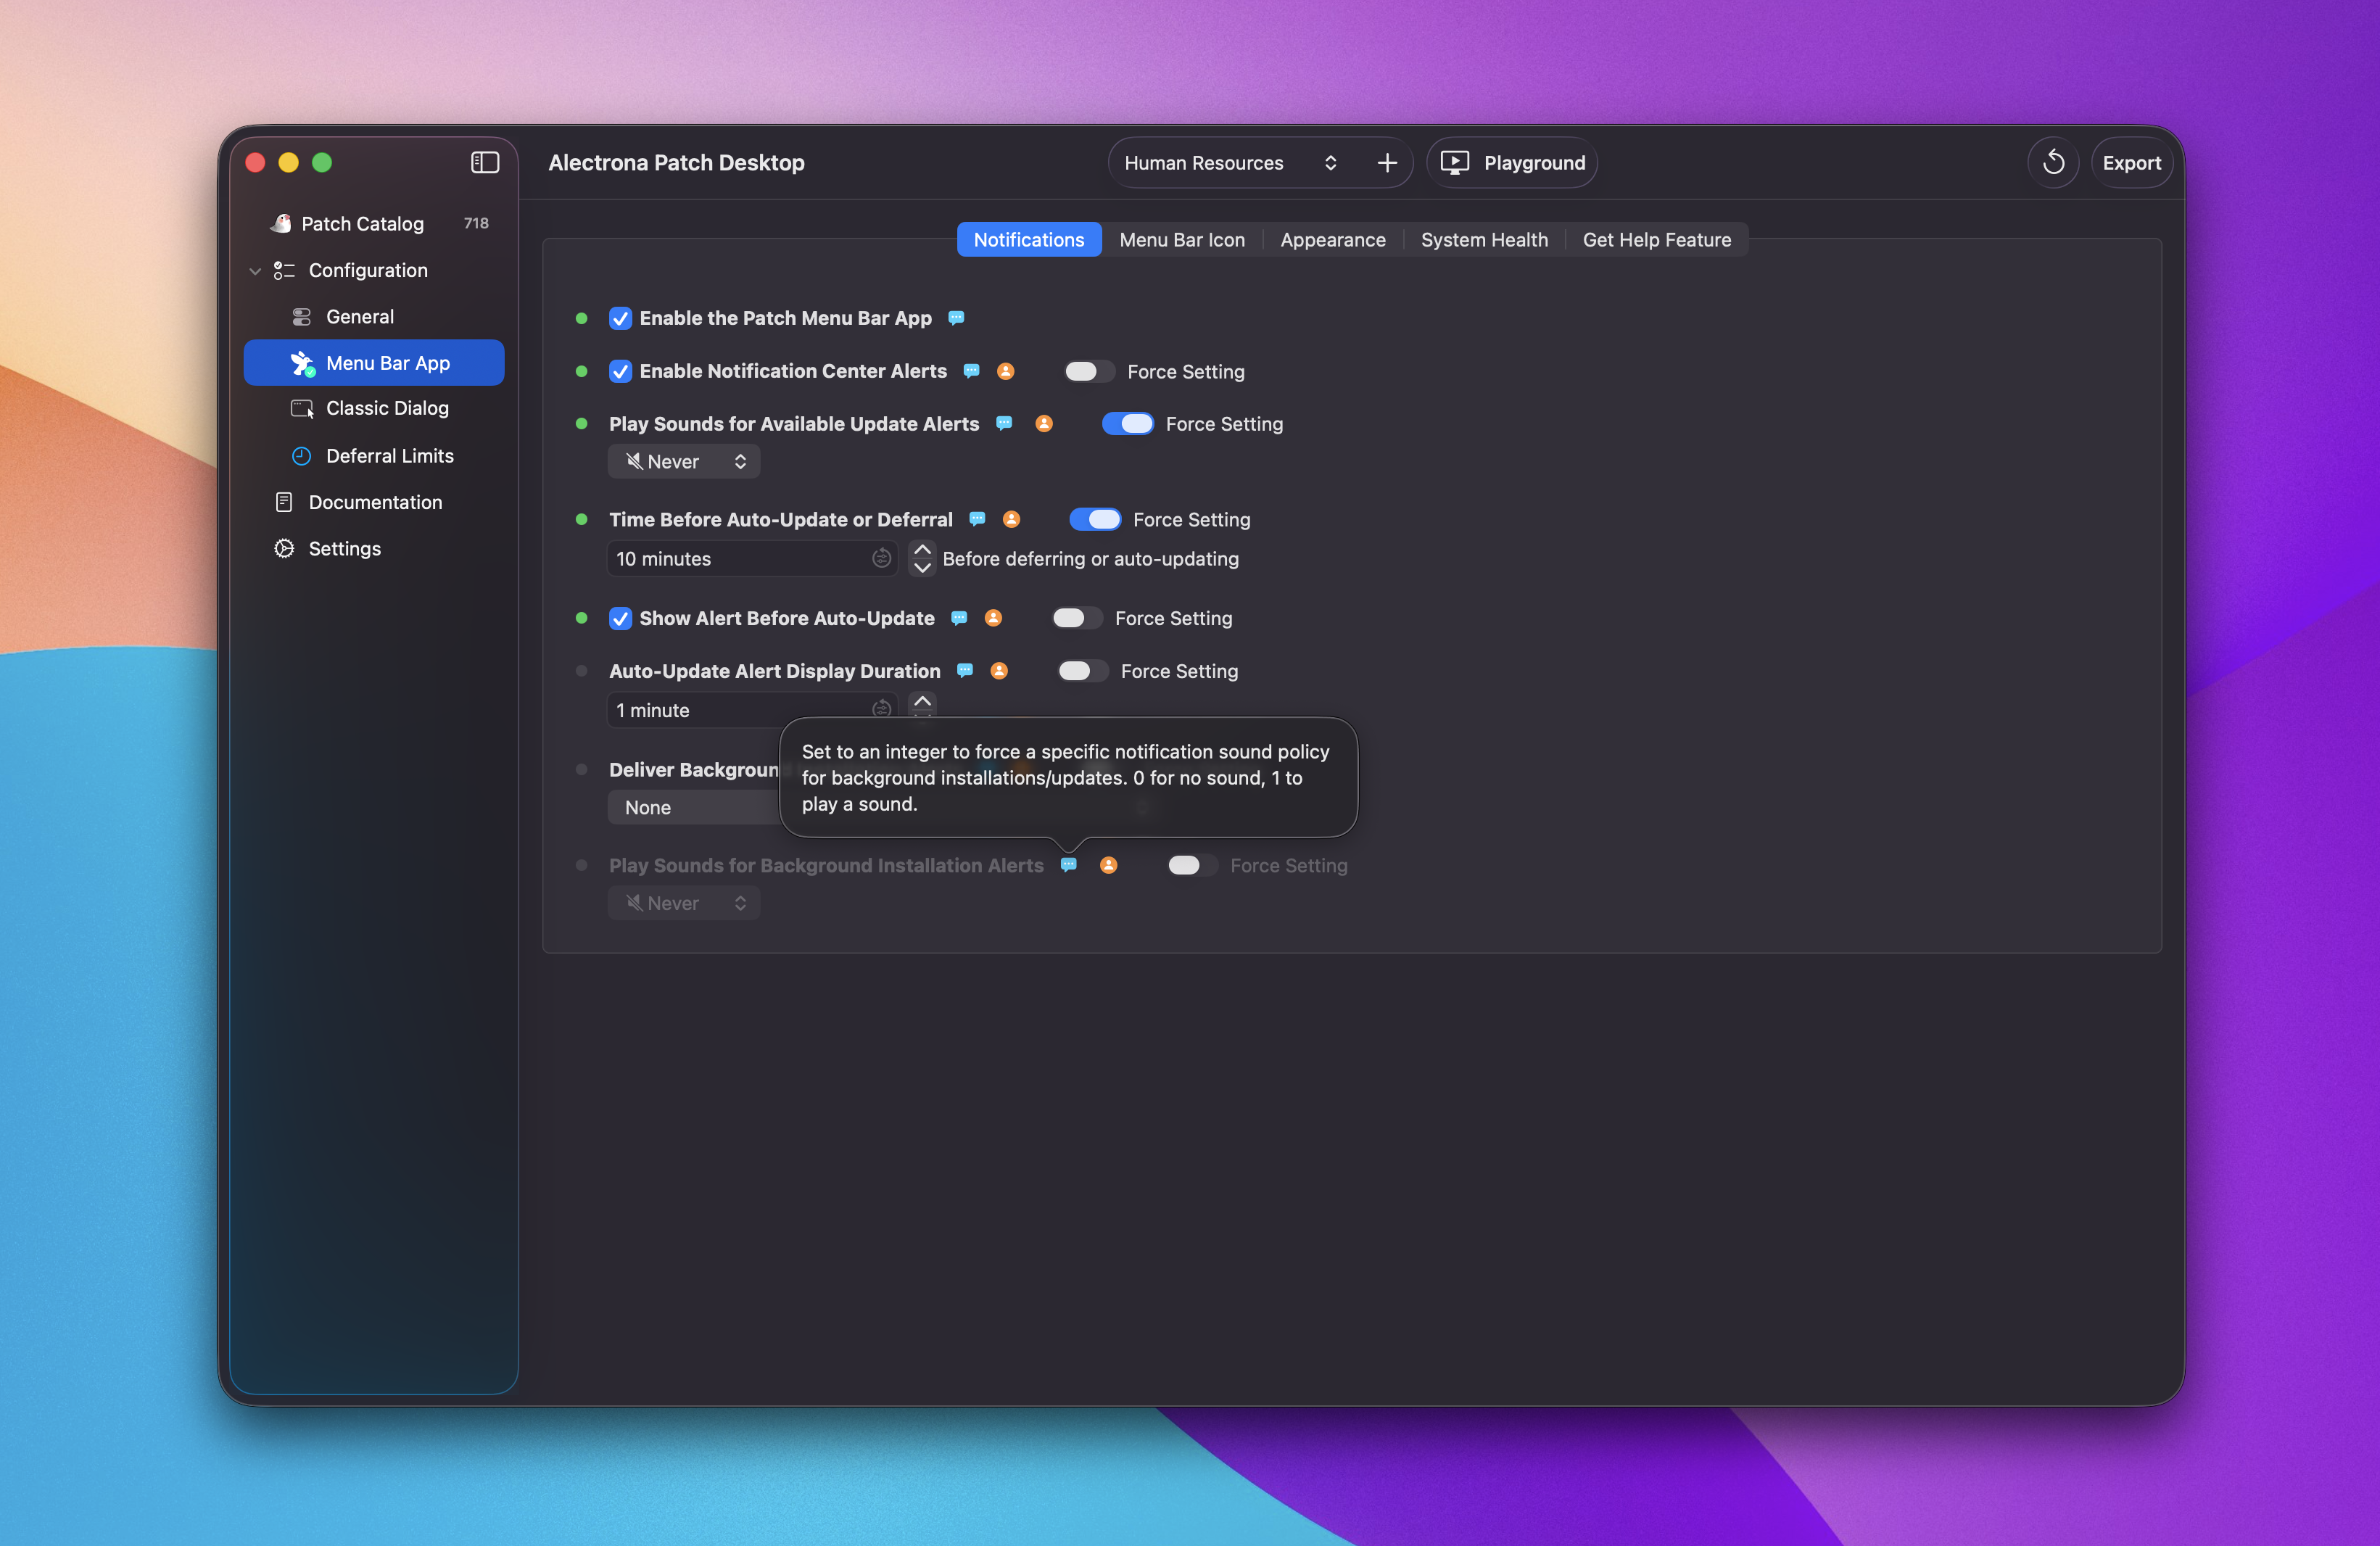Image resolution: width=2380 pixels, height=1546 pixels.
Task: Open Settings in sidebar
Action: click(374, 548)
